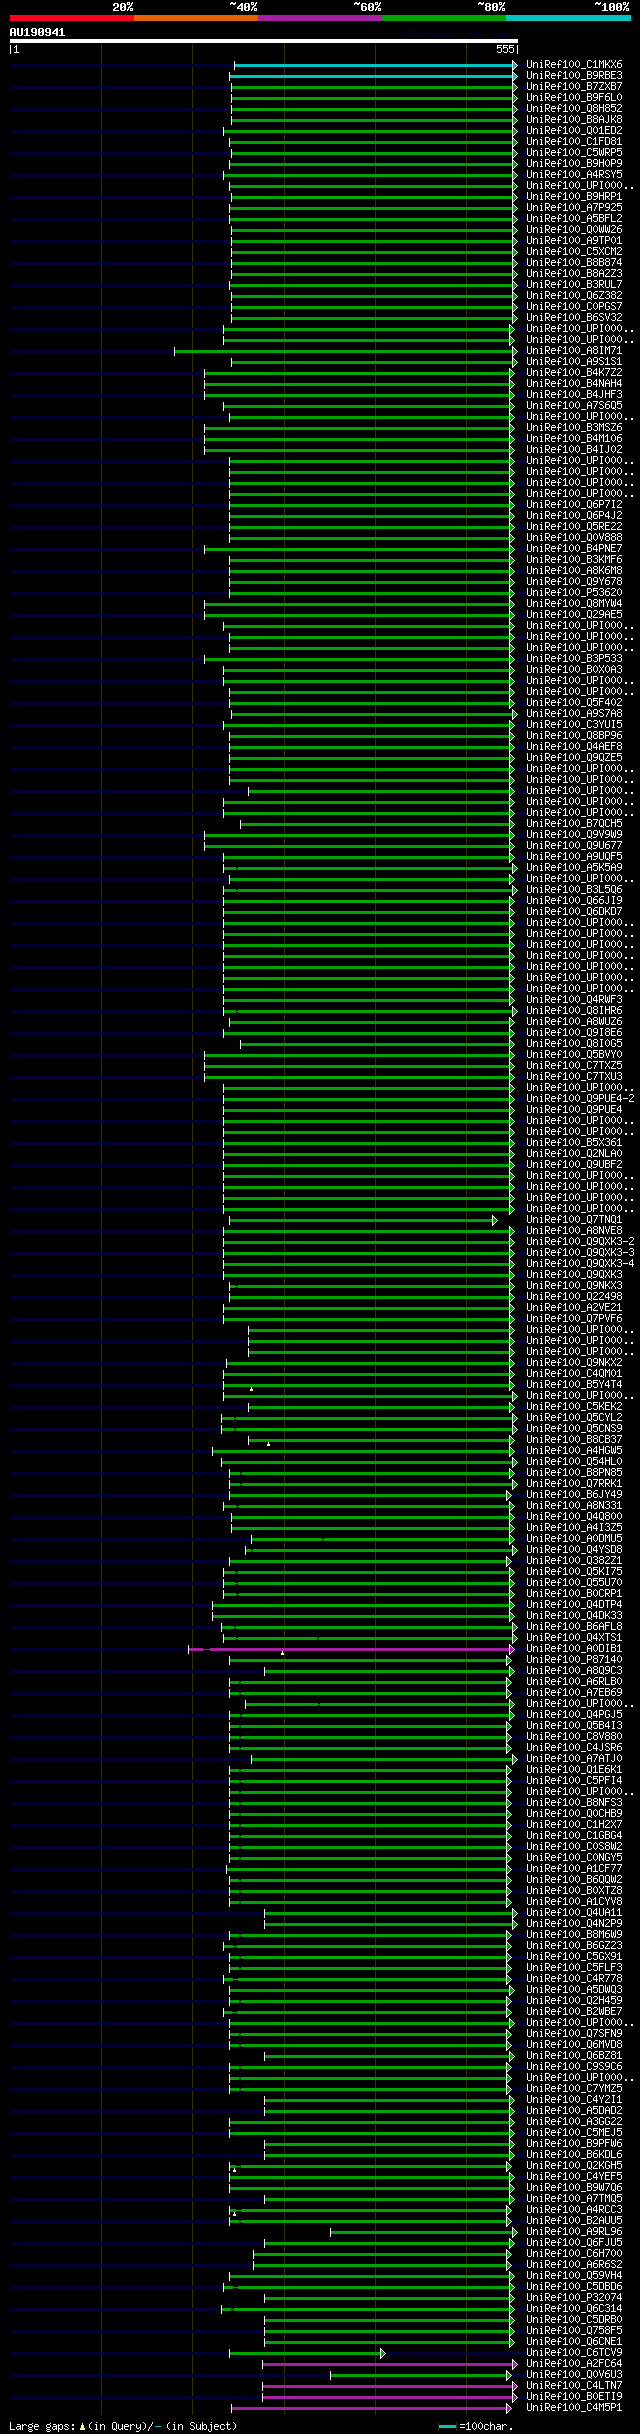This screenshot has height=2434, width=640.
Task: Click label UniRef100_A9RL96
Action: 574,2232
